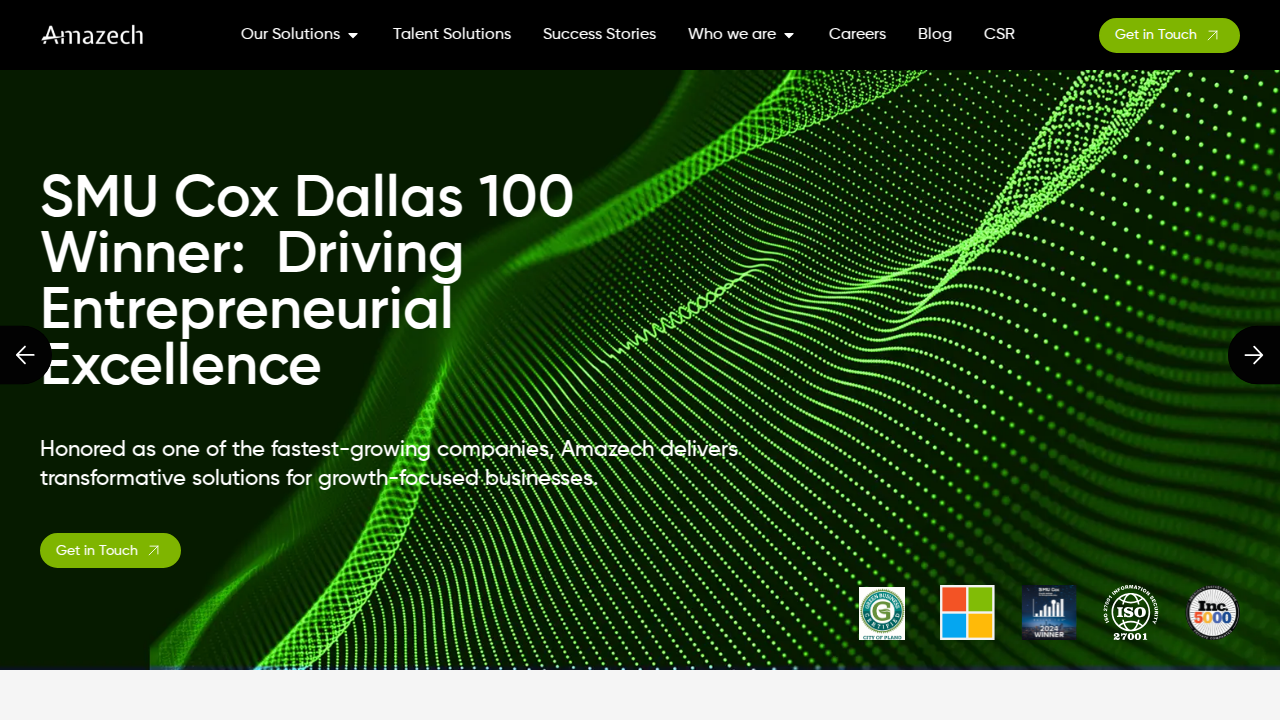This screenshot has height=720, width=1280.
Task: Click the header Get in Touch button
Action: [x=1169, y=35]
